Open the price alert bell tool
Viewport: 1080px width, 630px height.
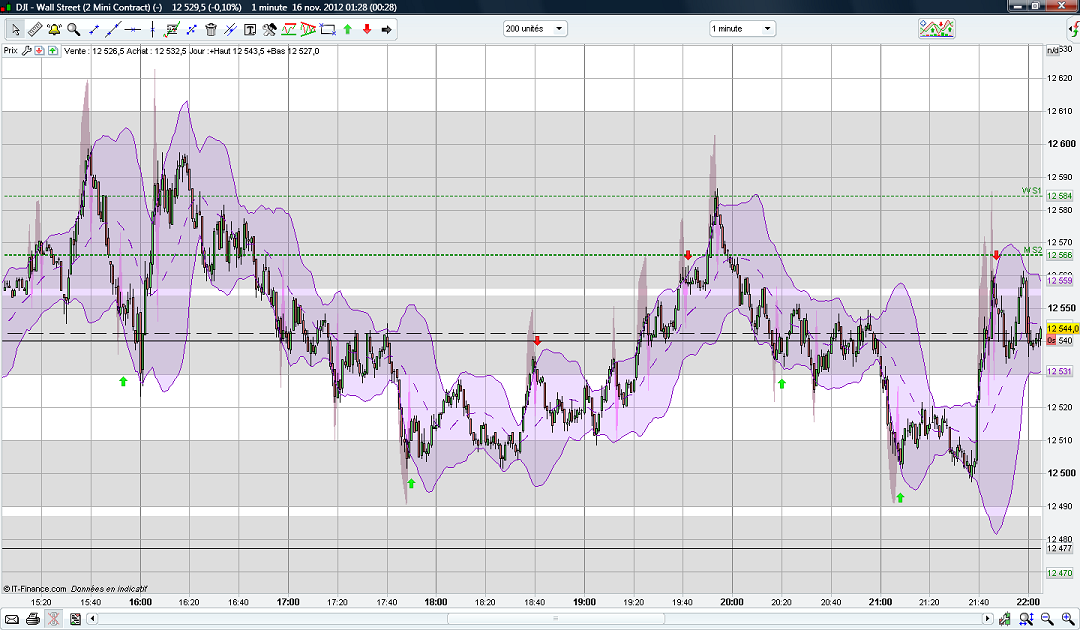pos(54,29)
